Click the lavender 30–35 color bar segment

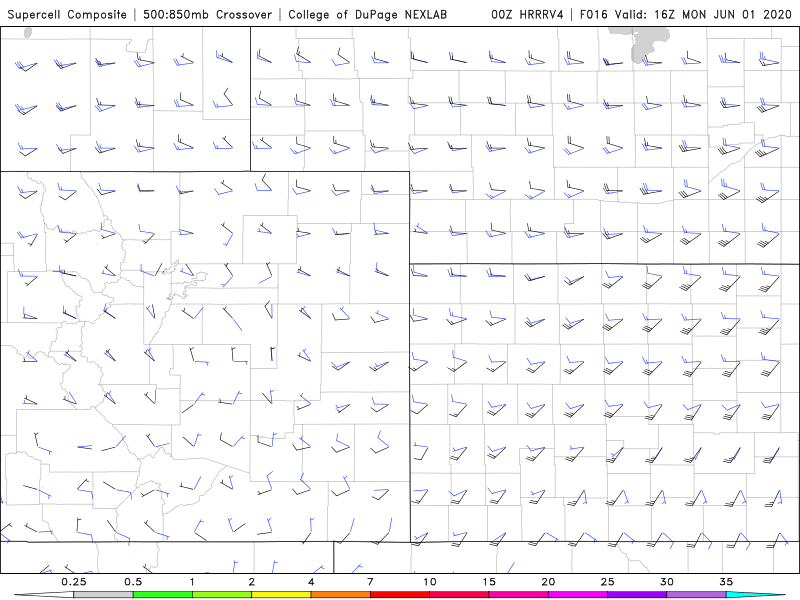click(x=696, y=595)
